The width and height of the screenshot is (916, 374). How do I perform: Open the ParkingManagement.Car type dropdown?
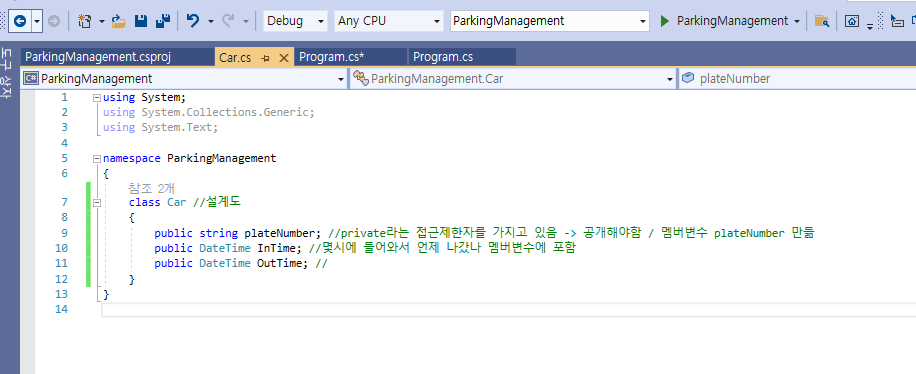(x=513, y=78)
